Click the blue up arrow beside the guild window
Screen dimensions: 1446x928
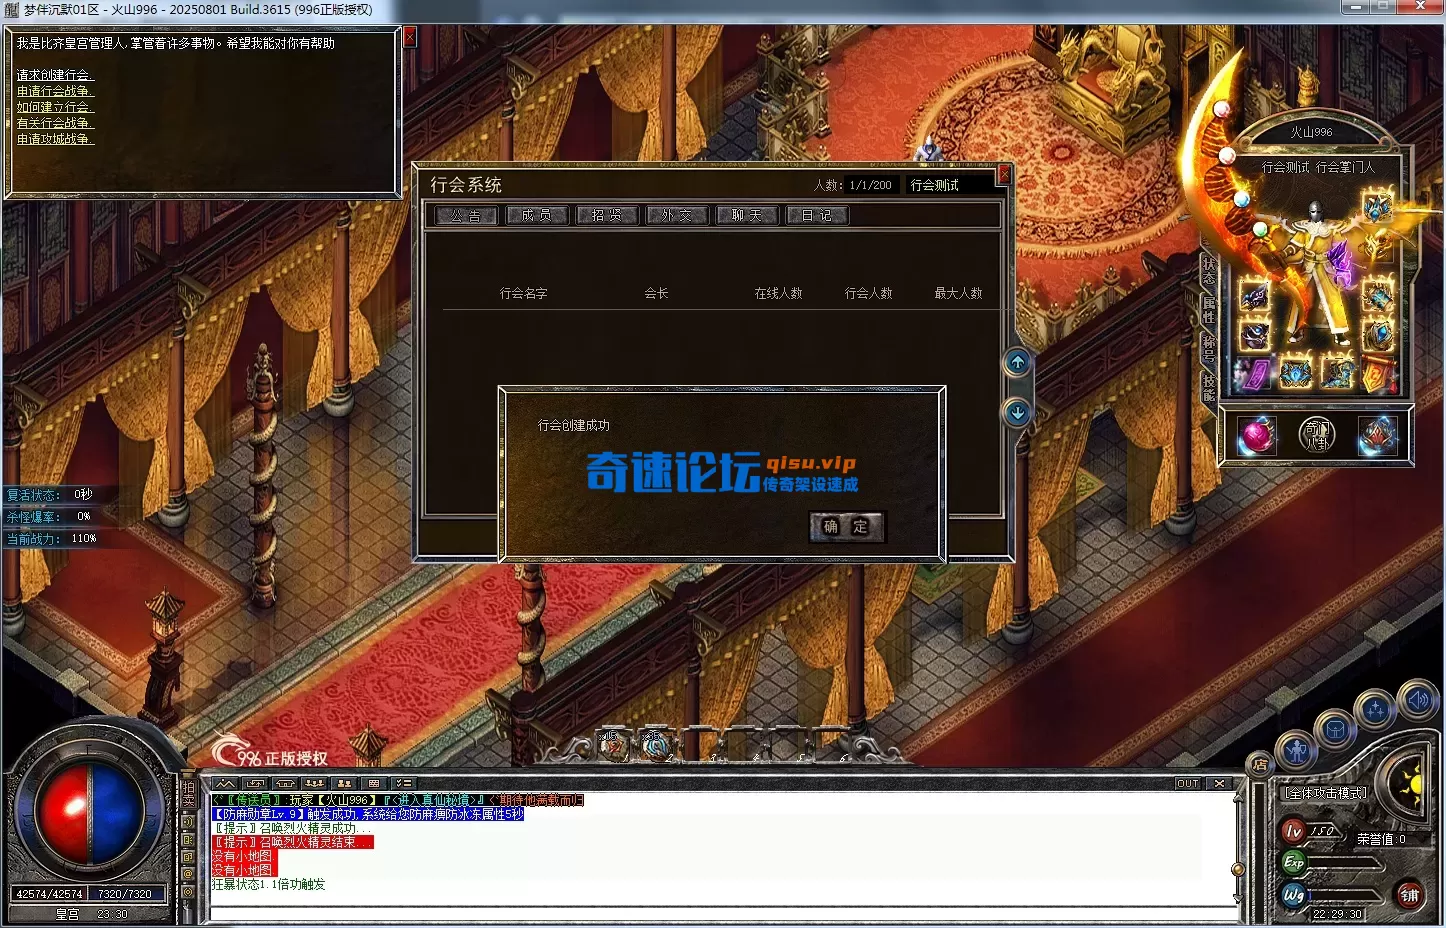[x=1017, y=363]
